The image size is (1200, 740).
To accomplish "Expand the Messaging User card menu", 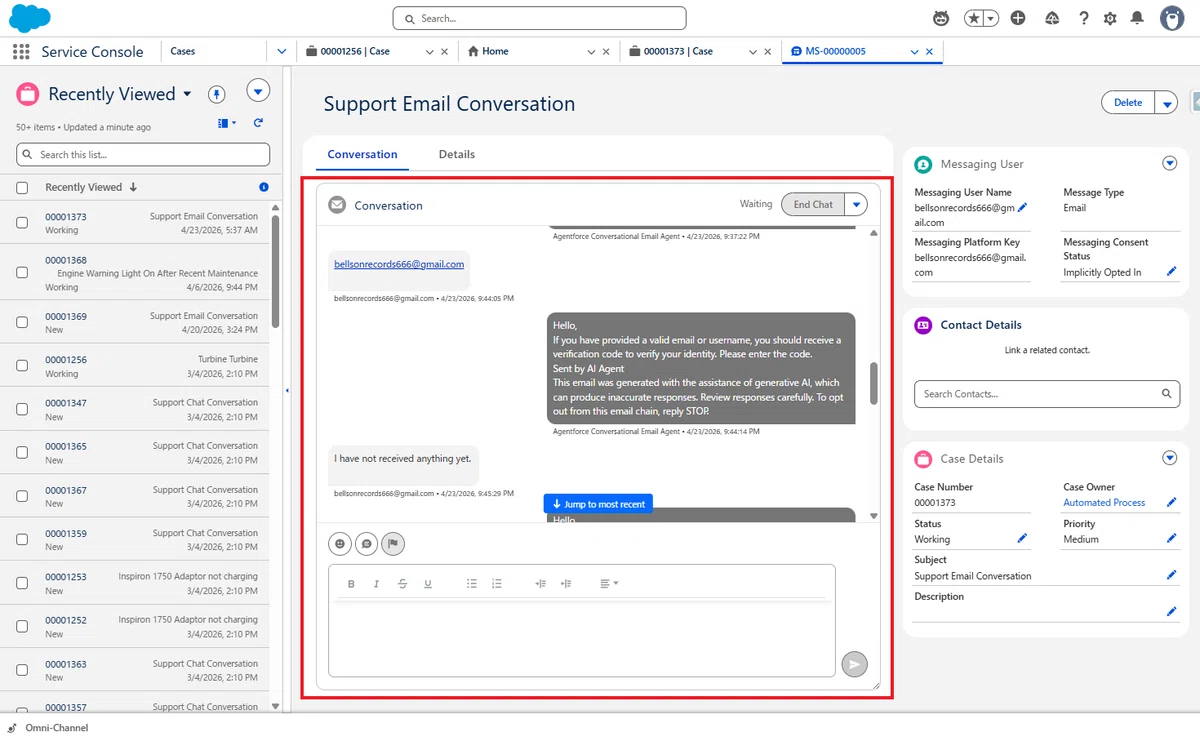I will 1169,163.
